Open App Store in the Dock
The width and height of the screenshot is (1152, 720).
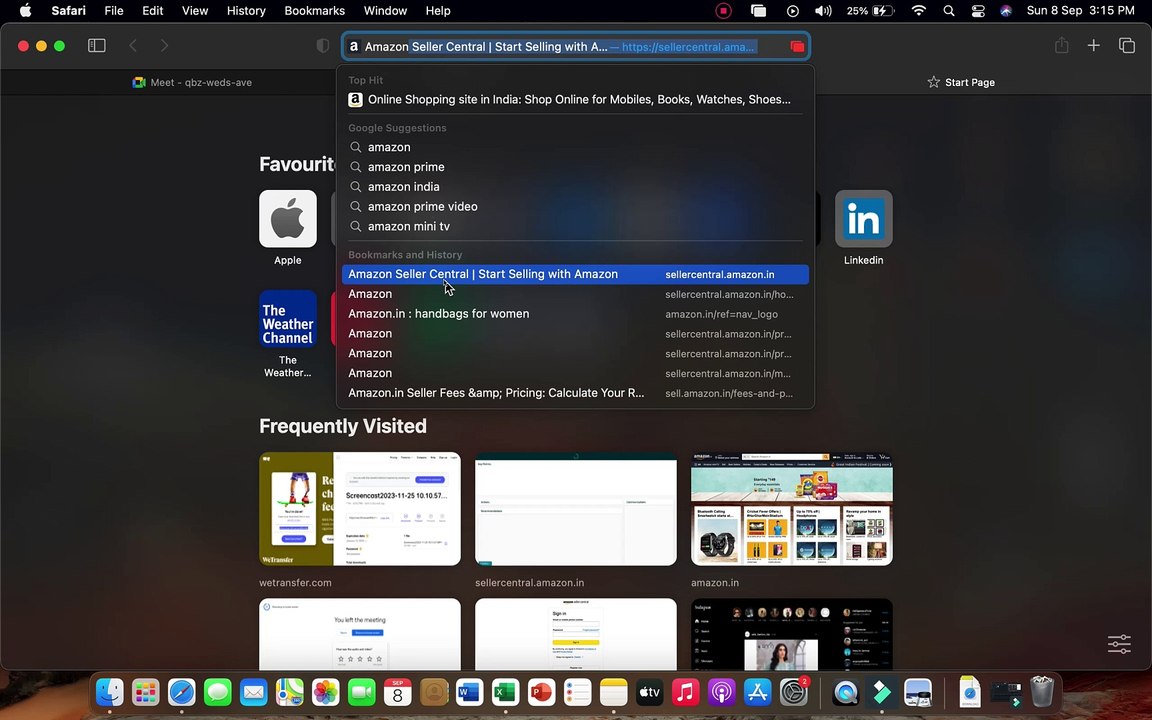click(x=757, y=692)
